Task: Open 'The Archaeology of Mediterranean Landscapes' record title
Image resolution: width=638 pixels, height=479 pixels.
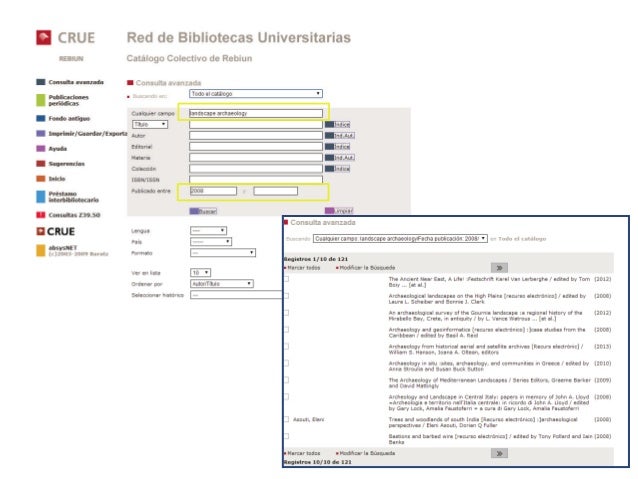Action: pyautogui.click(x=489, y=383)
